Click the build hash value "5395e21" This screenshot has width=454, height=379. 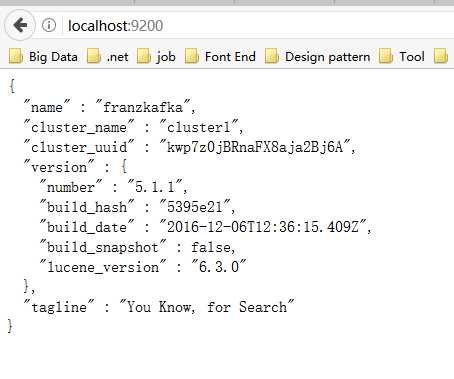(195, 207)
